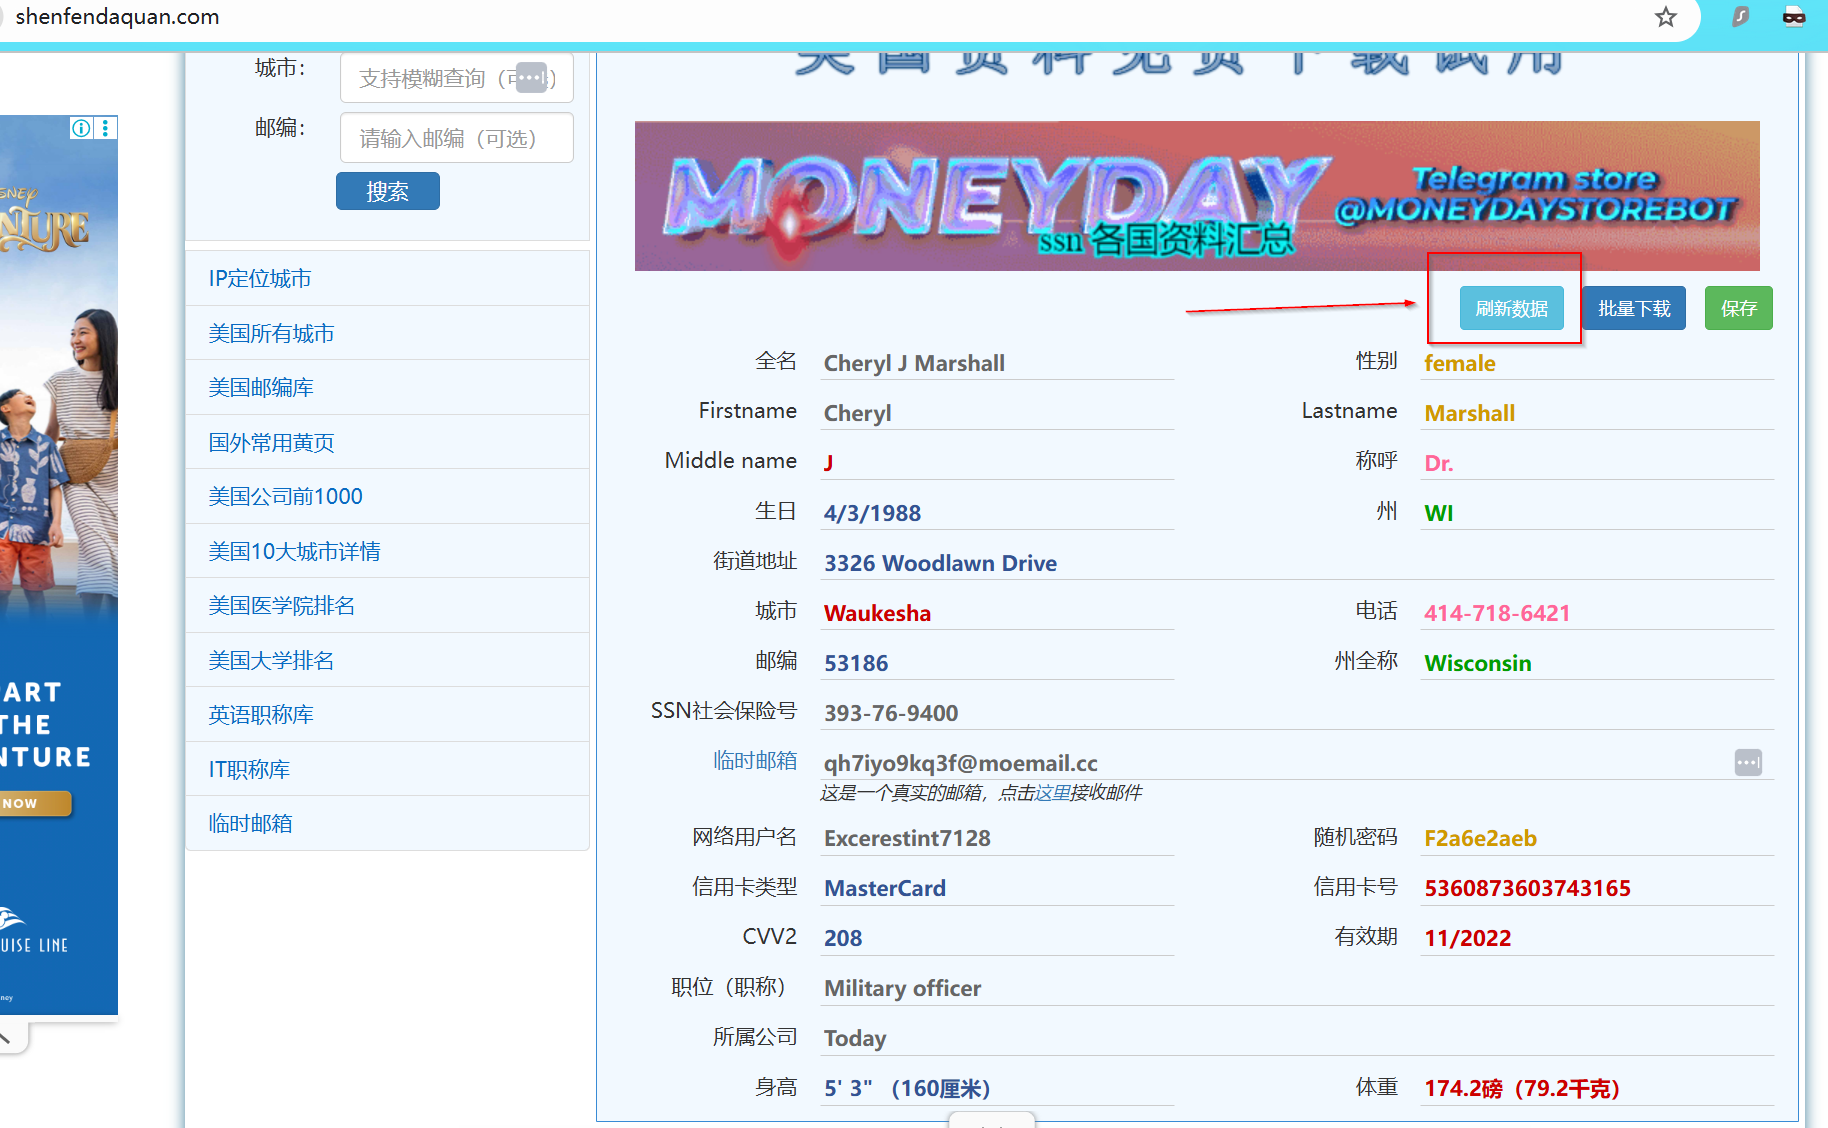Click the state abbreviation field WI
The width and height of the screenshot is (1828, 1128).
[1597, 513]
